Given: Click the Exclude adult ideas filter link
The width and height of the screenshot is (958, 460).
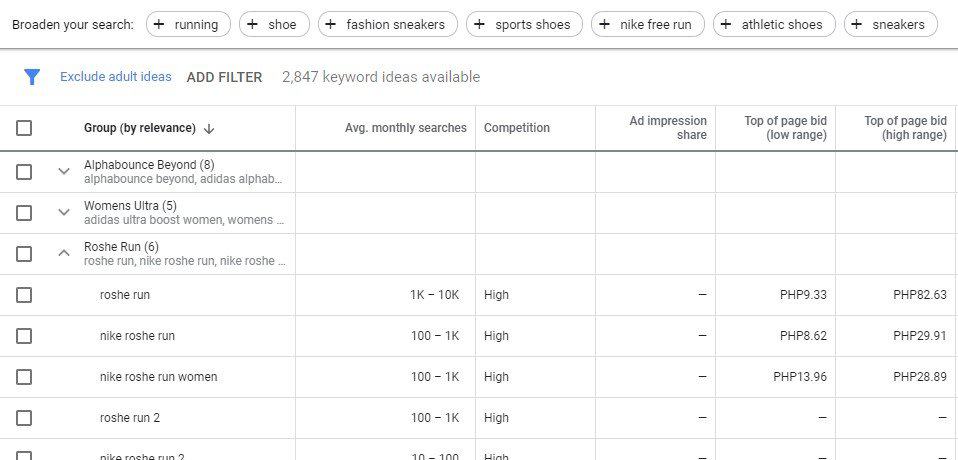Looking at the screenshot, I should tap(115, 77).
